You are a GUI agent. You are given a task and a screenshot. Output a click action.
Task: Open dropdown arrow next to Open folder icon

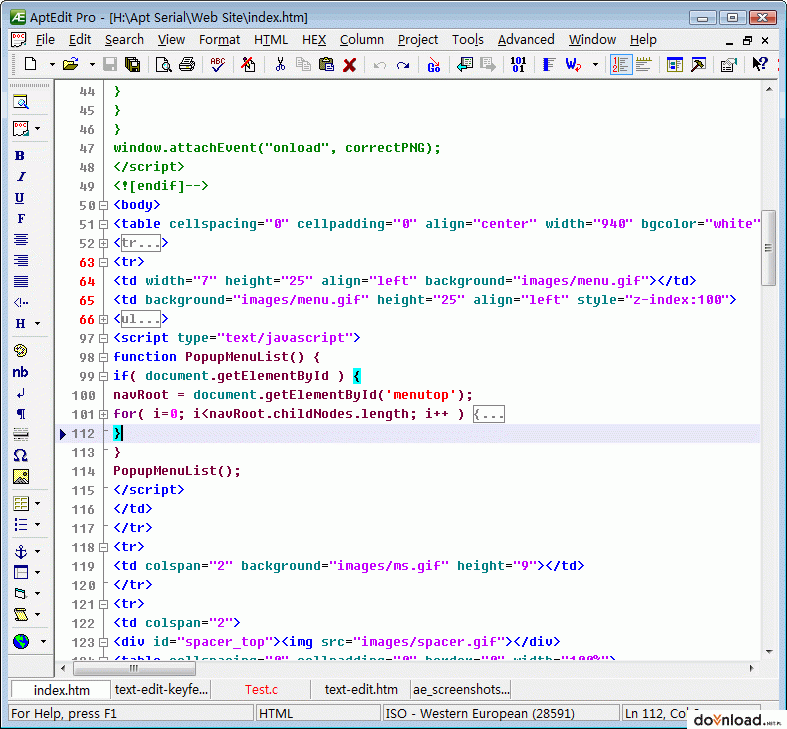point(92,64)
